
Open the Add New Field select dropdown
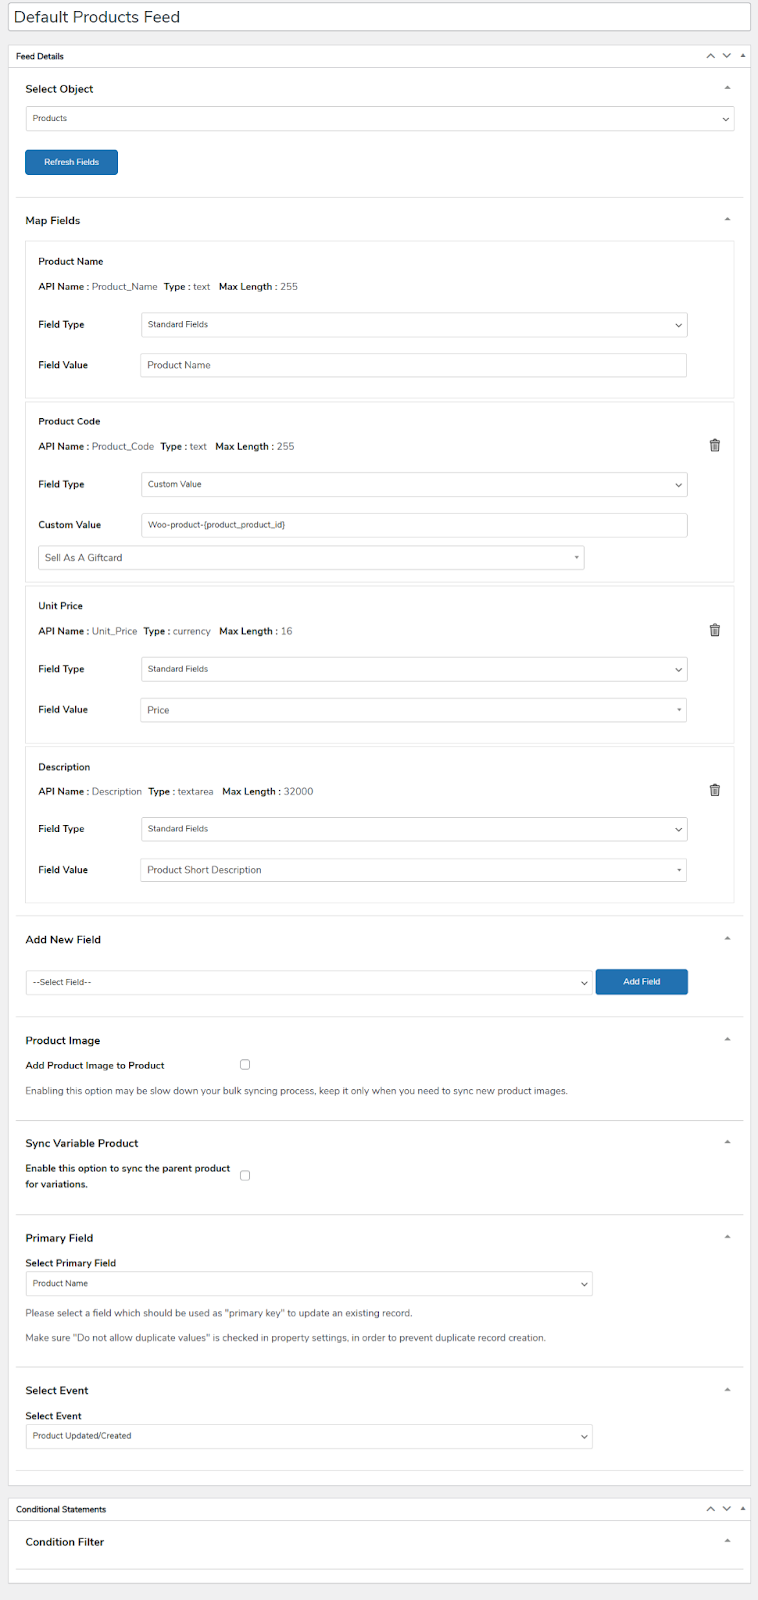coord(309,982)
